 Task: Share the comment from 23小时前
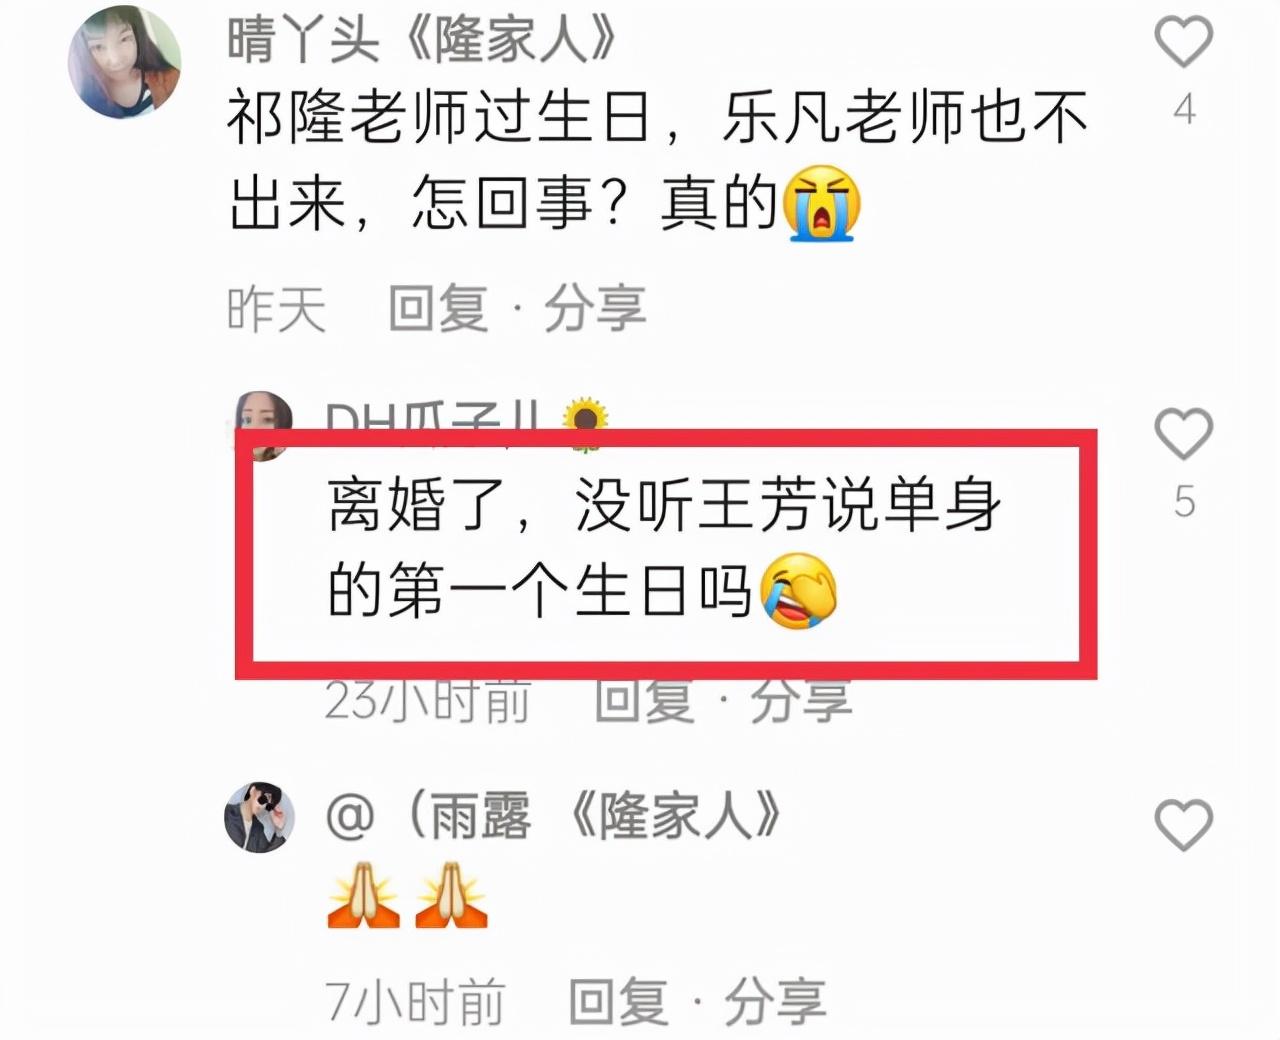[x=801, y=699]
